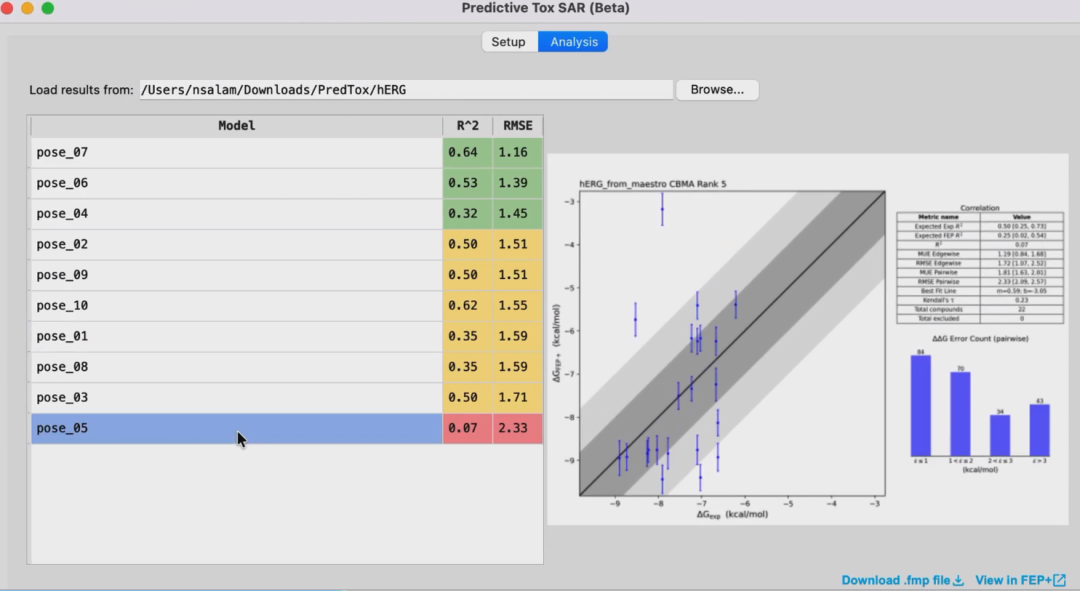Click the Correlation metrics table in plot
Image resolution: width=1080 pixels, height=591 pixels.
979,267
